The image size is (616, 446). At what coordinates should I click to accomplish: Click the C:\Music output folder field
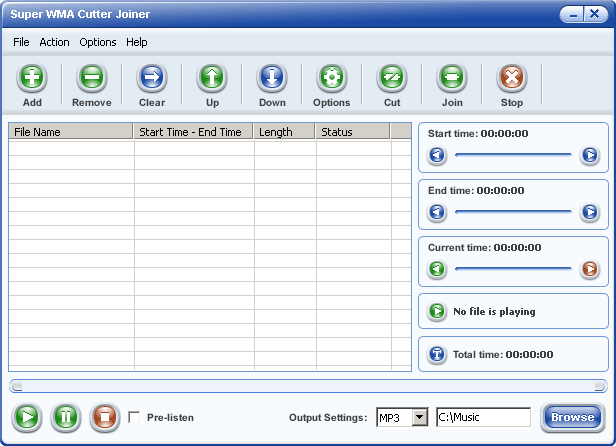pyautogui.click(x=484, y=417)
